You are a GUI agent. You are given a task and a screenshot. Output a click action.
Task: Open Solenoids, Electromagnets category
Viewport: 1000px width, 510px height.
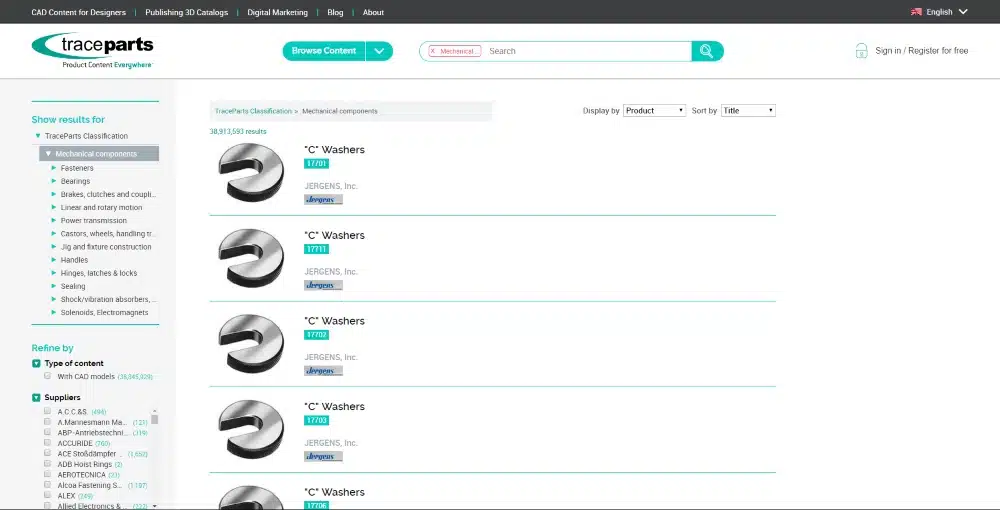click(105, 312)
